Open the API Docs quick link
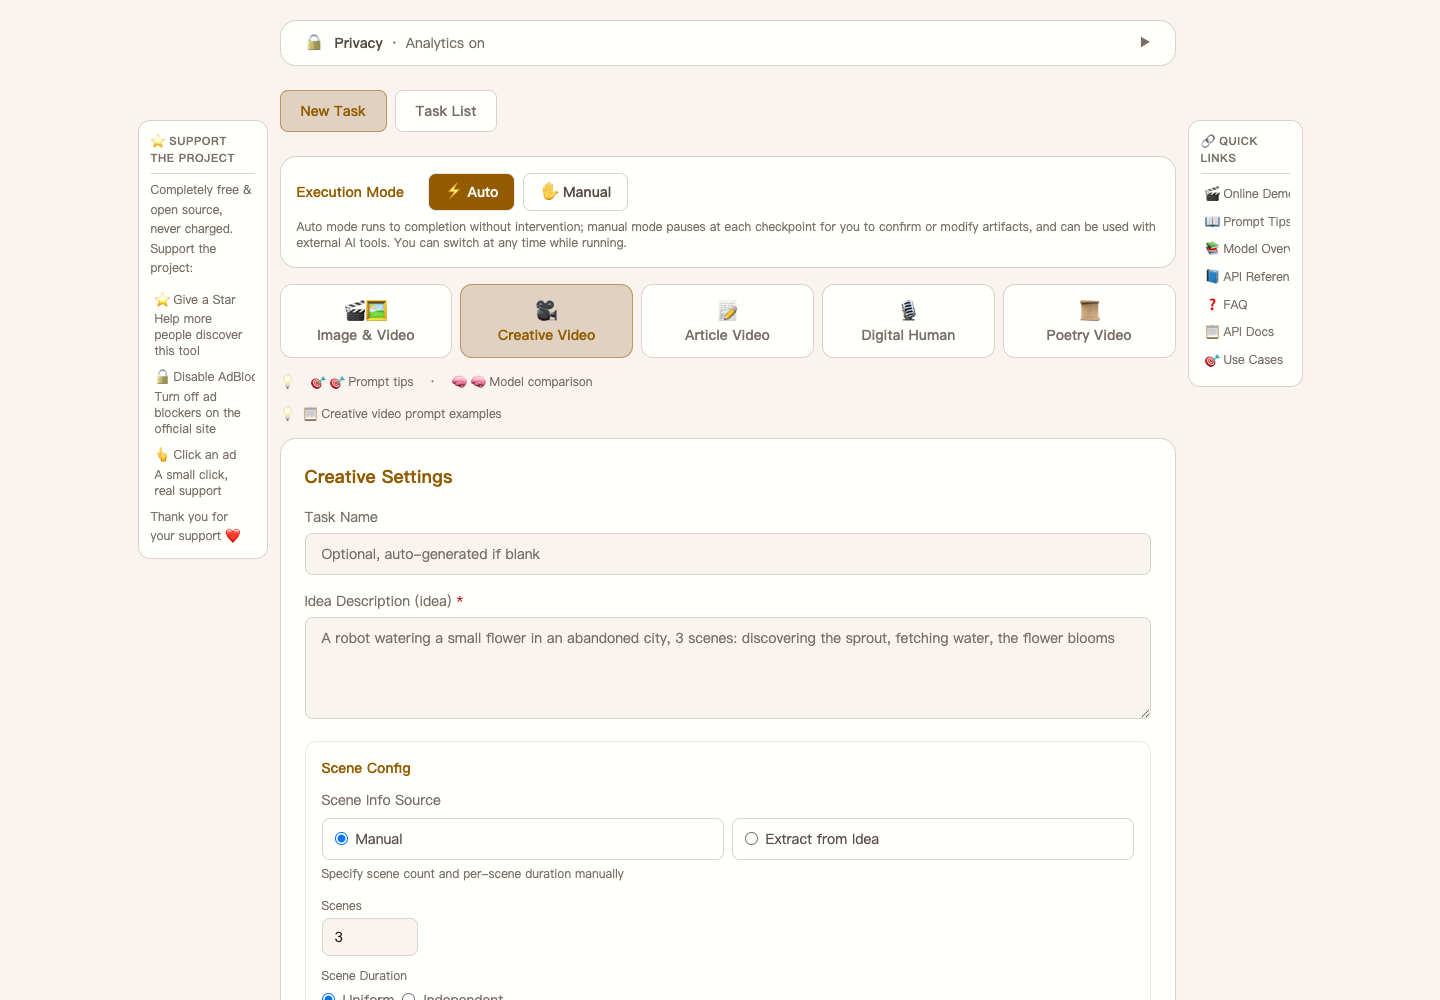 (x=1240, y=332)
